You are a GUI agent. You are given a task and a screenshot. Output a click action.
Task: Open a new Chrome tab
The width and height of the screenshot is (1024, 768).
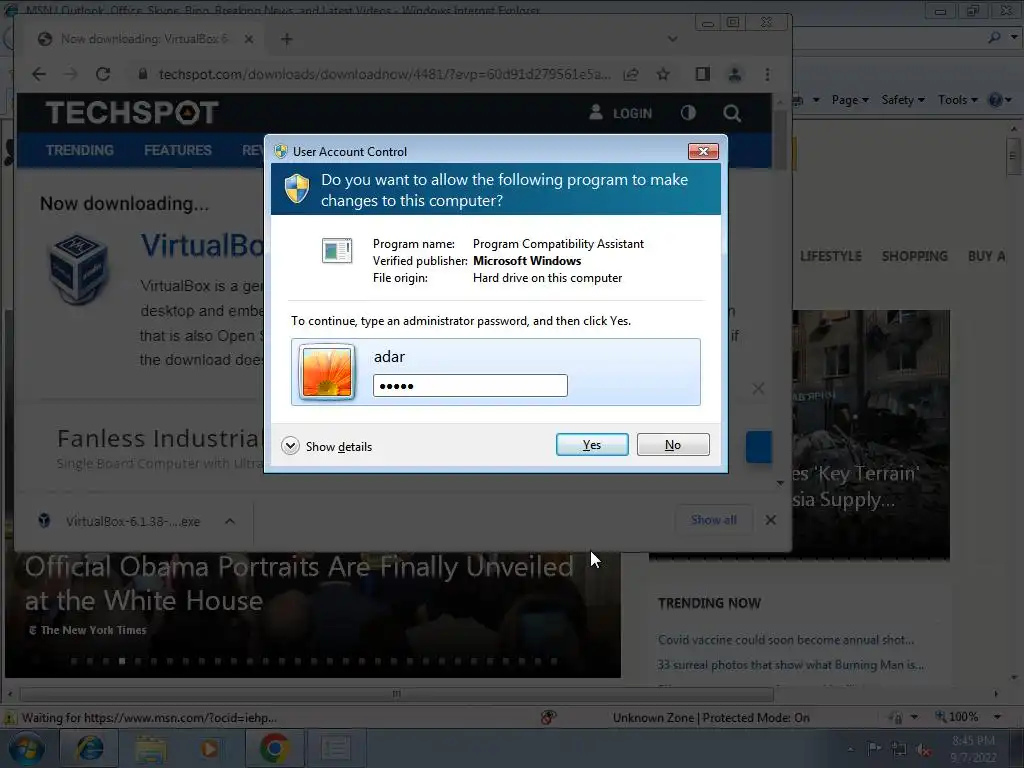pyautogui.click(x=287, y=39)
